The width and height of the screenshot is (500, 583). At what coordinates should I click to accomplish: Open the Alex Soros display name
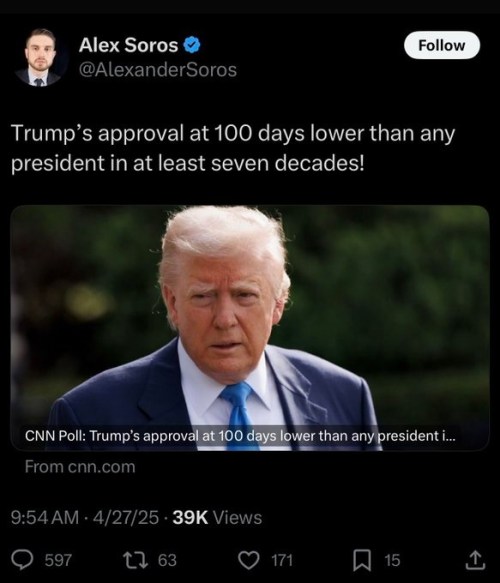[129, 45]
